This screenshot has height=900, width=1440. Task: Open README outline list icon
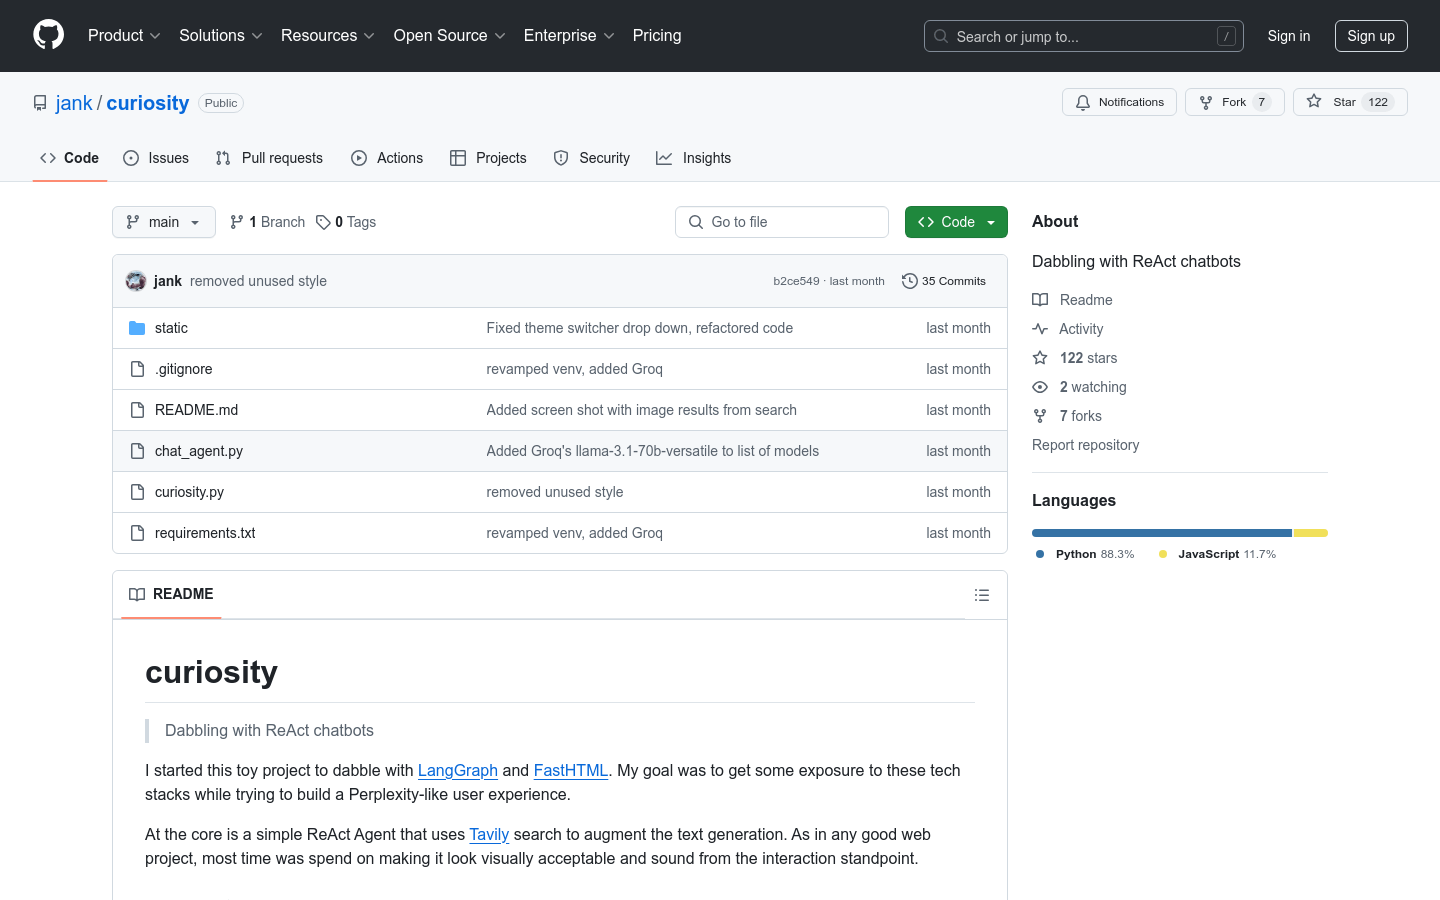981,595
